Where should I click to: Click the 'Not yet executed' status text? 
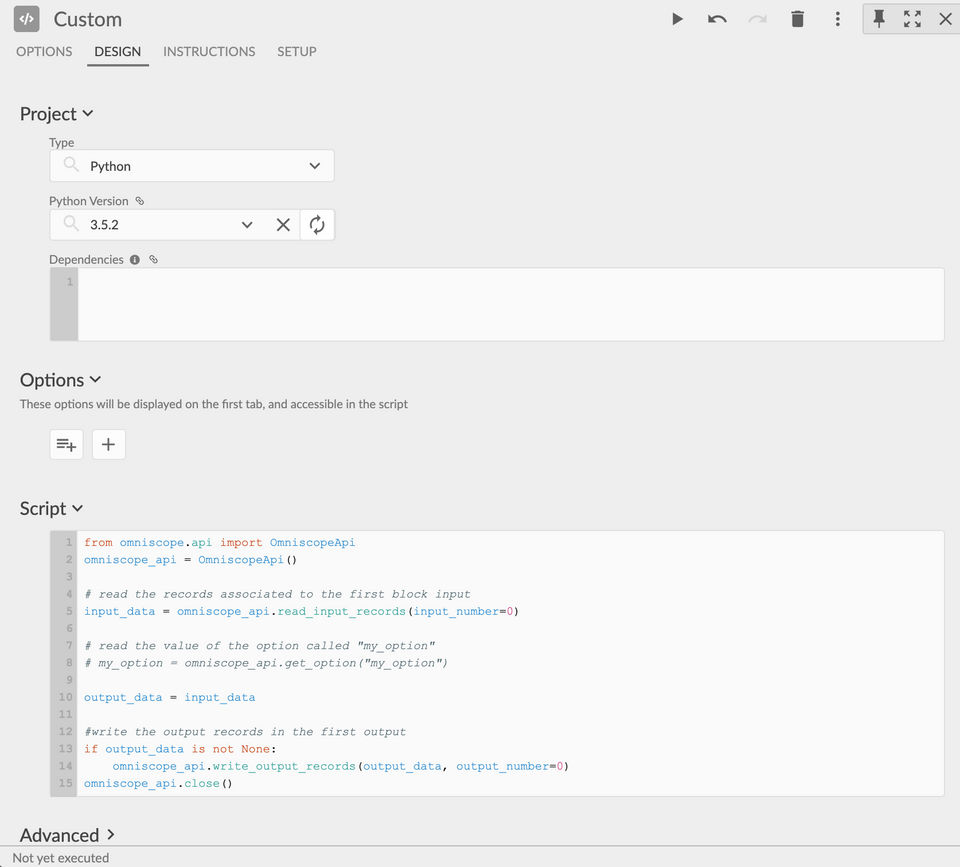(x=61, y=858)
